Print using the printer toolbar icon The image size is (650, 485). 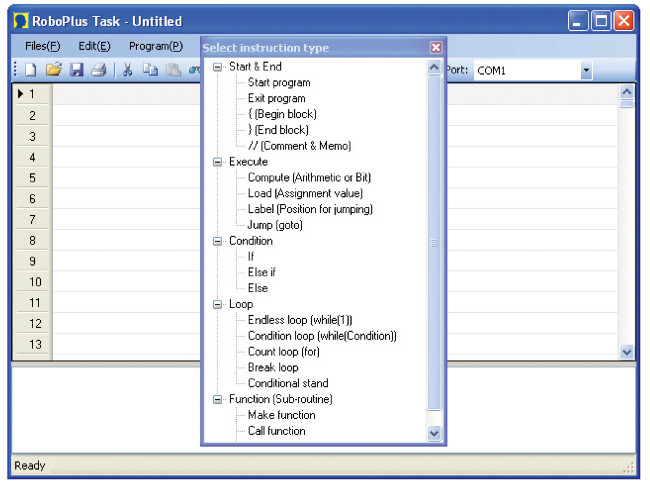[x=99, y=70]
